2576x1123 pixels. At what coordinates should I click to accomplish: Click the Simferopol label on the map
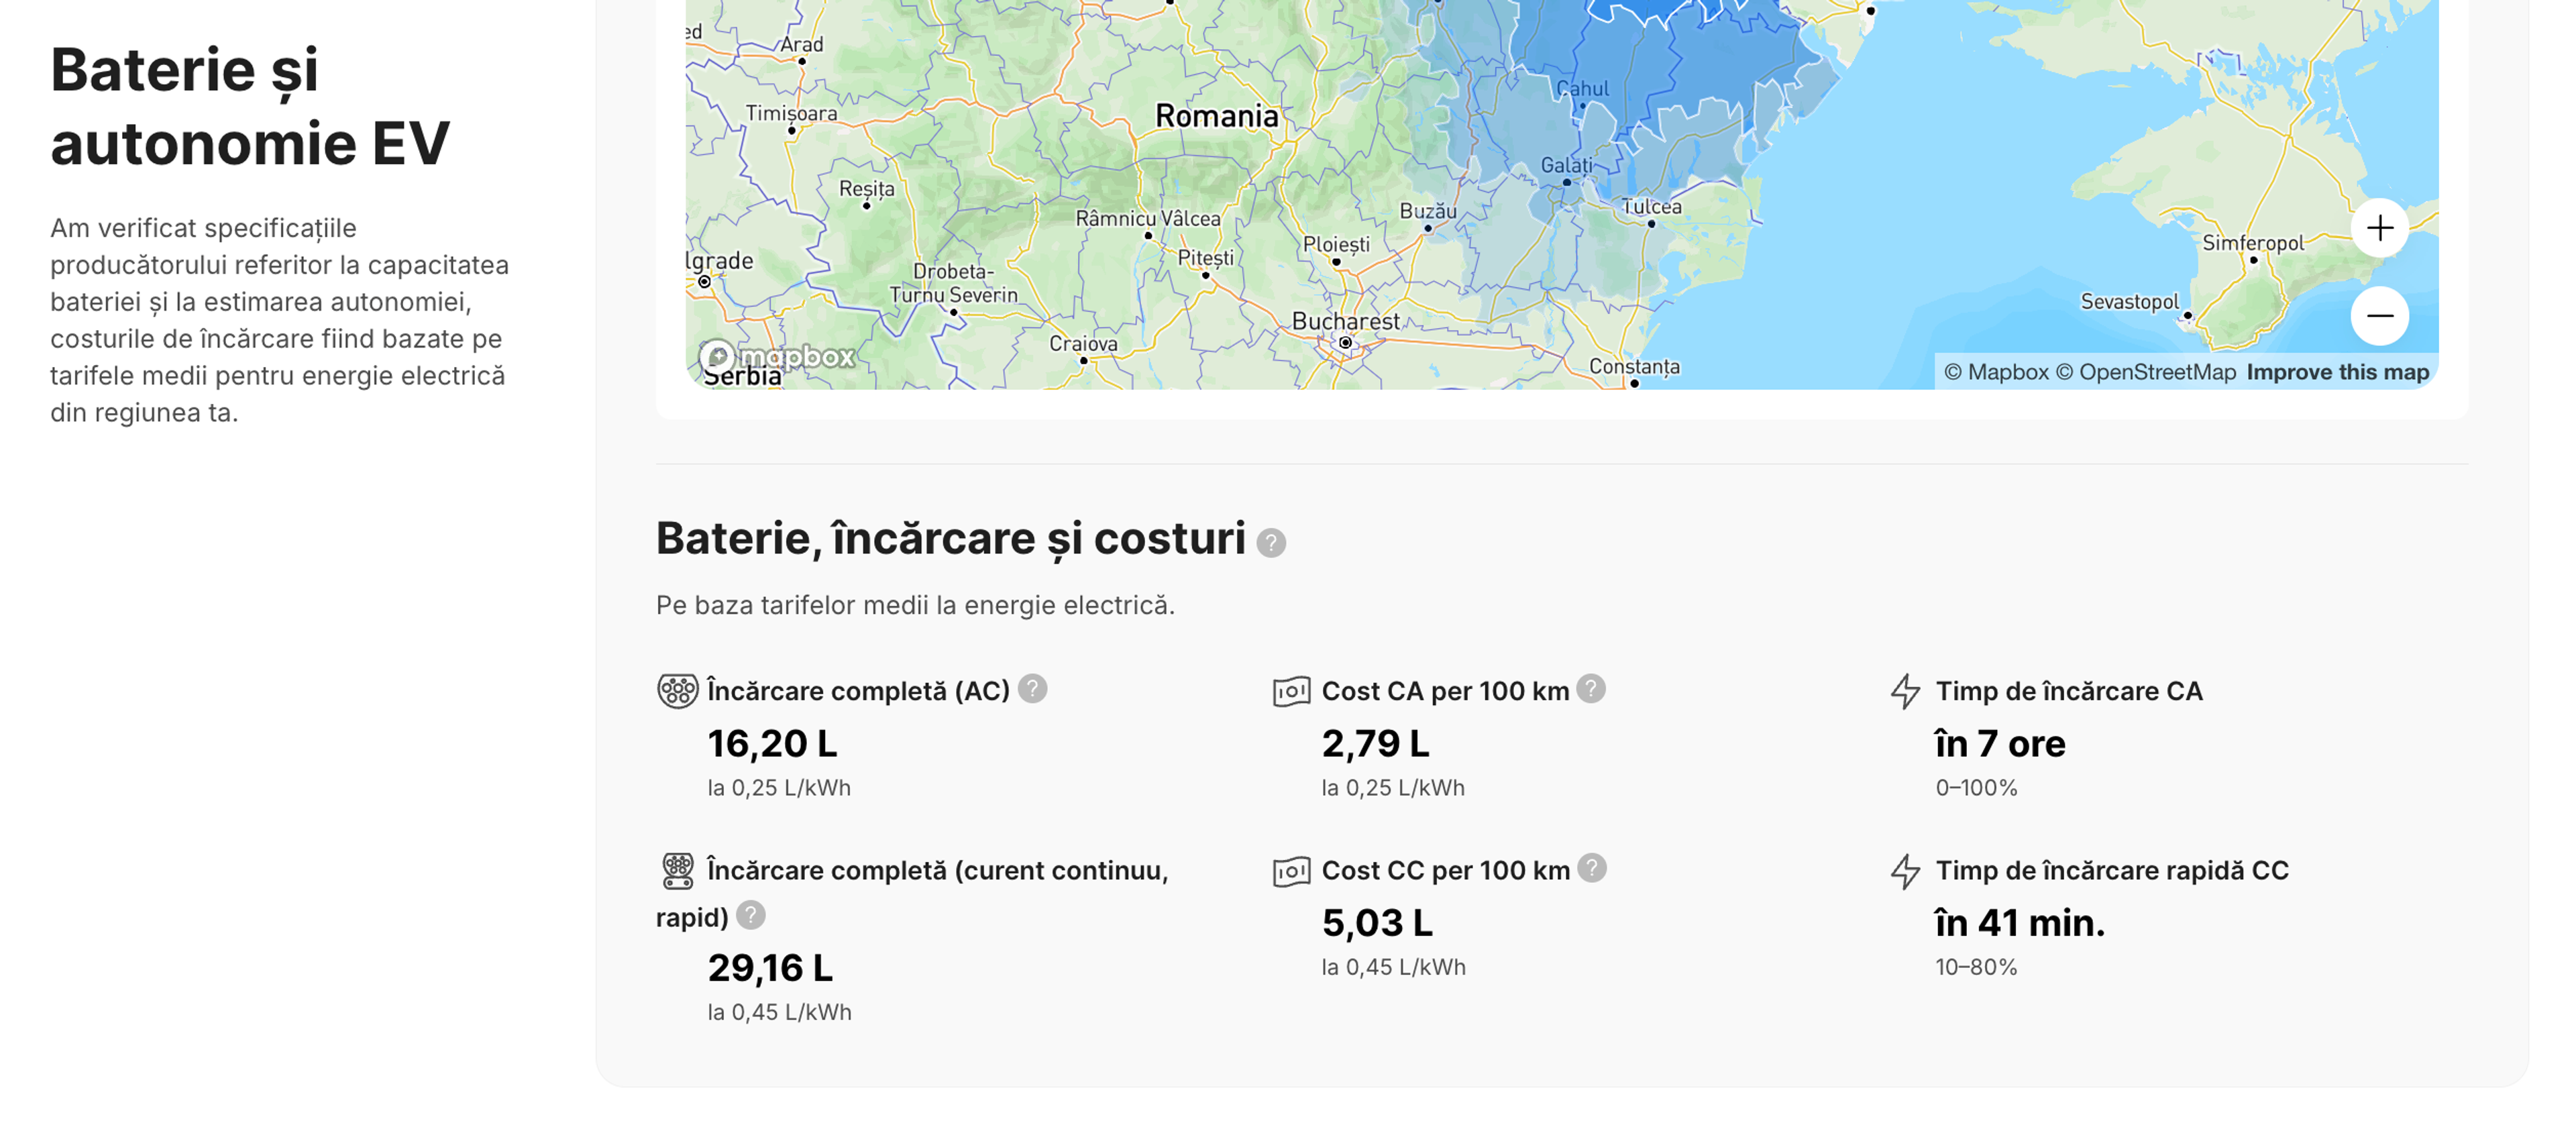click(2252, 243)
